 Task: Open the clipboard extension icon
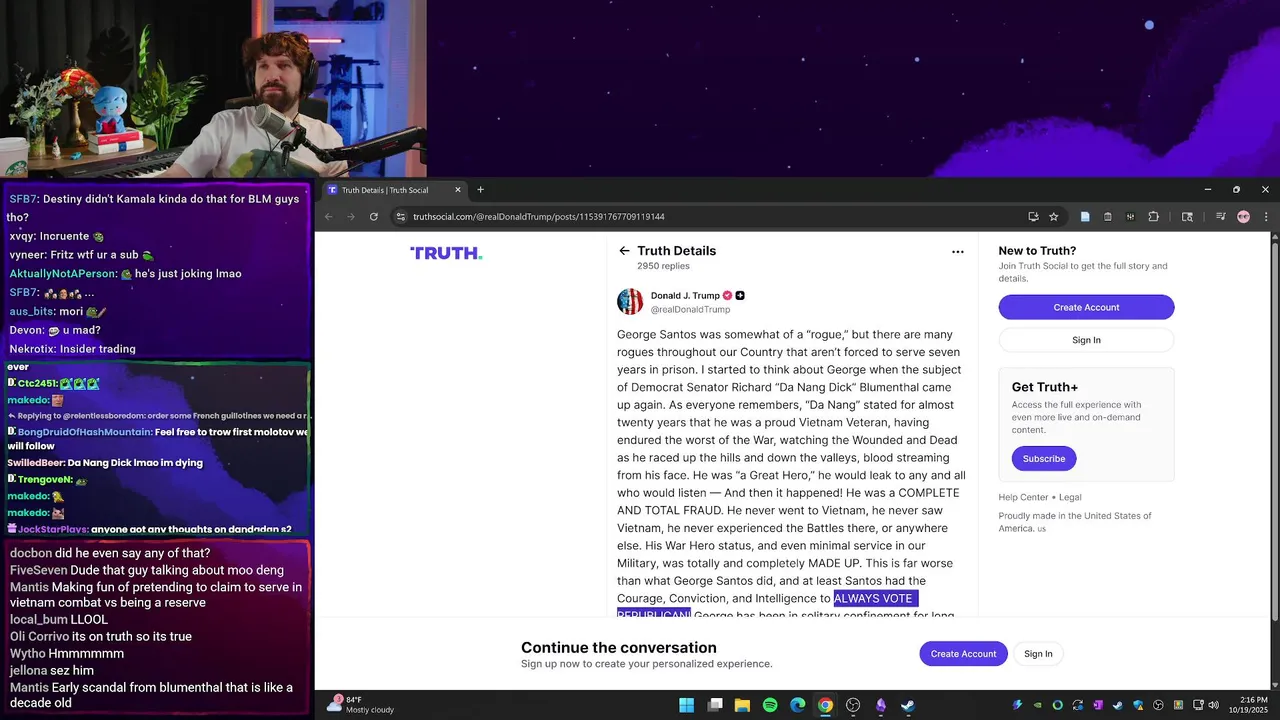pos(1108,216)
